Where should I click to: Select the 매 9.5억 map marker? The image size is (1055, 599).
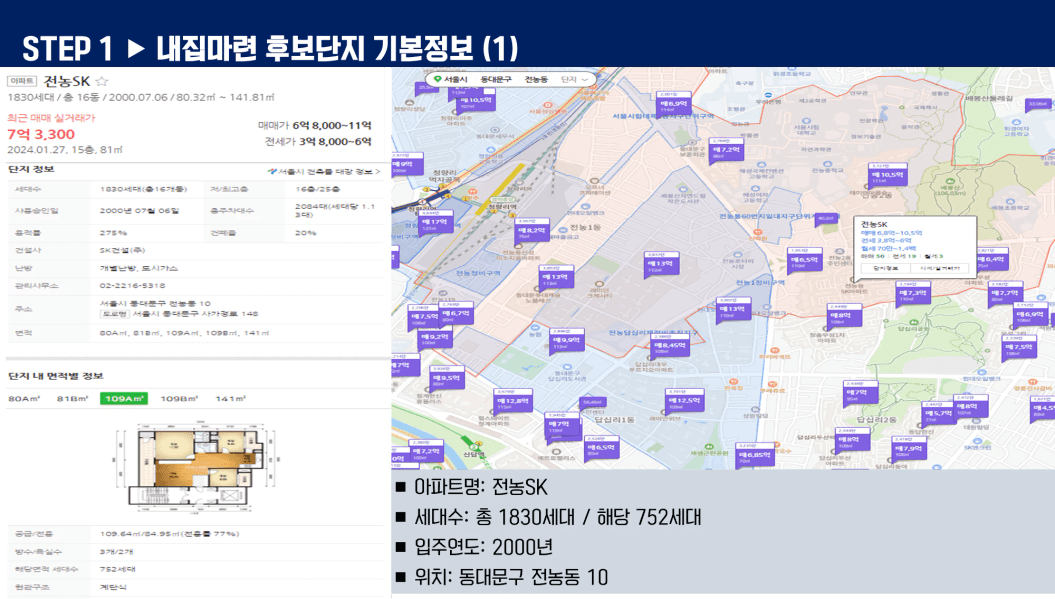(447, 379)
